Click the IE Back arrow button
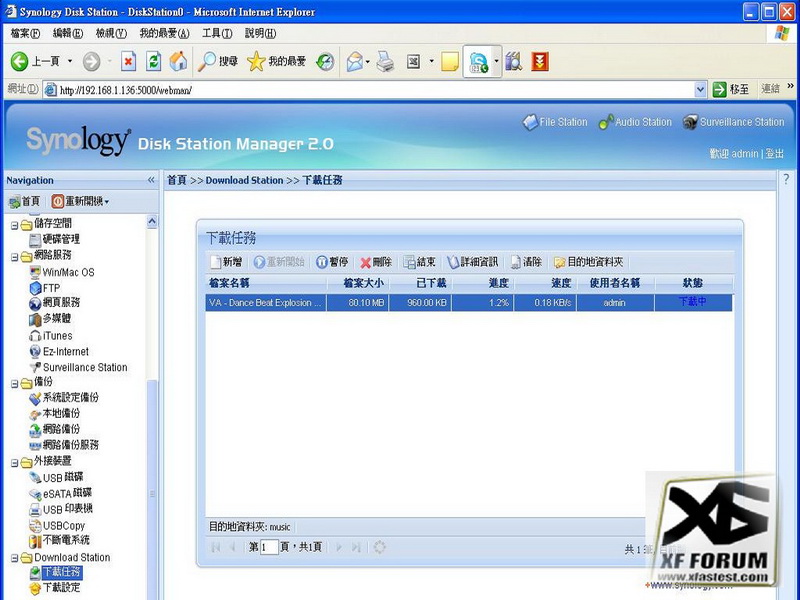The width and height of the screenshot is (800, 600). [20, 62]
